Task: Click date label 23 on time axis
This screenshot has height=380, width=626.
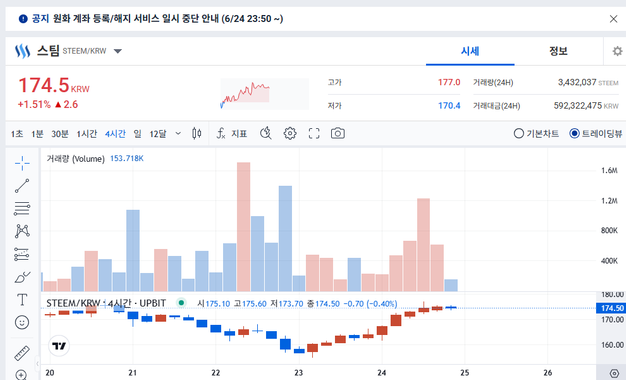Action: coord(299,372)
